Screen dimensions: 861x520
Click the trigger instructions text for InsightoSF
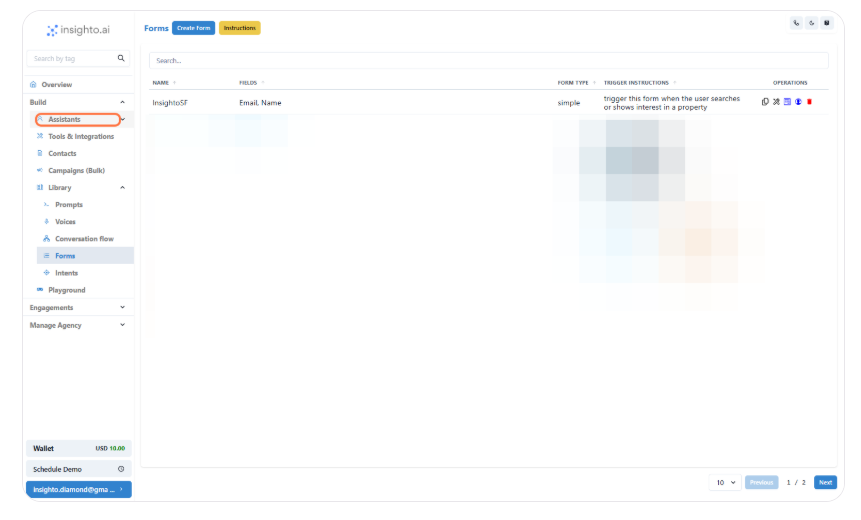point(672,103)
